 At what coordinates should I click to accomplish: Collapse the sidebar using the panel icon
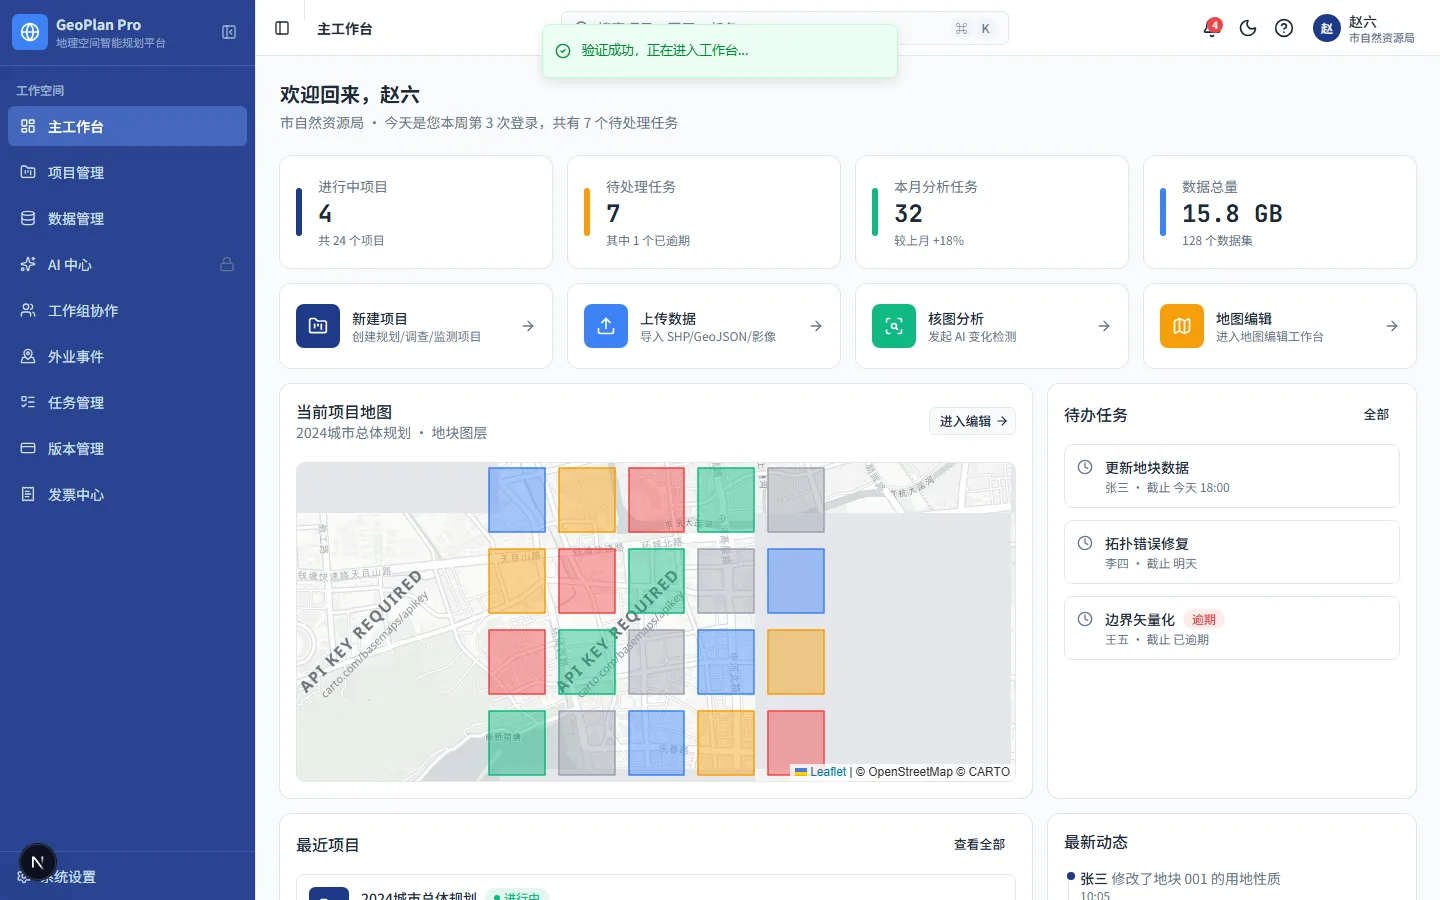[229, 32]
